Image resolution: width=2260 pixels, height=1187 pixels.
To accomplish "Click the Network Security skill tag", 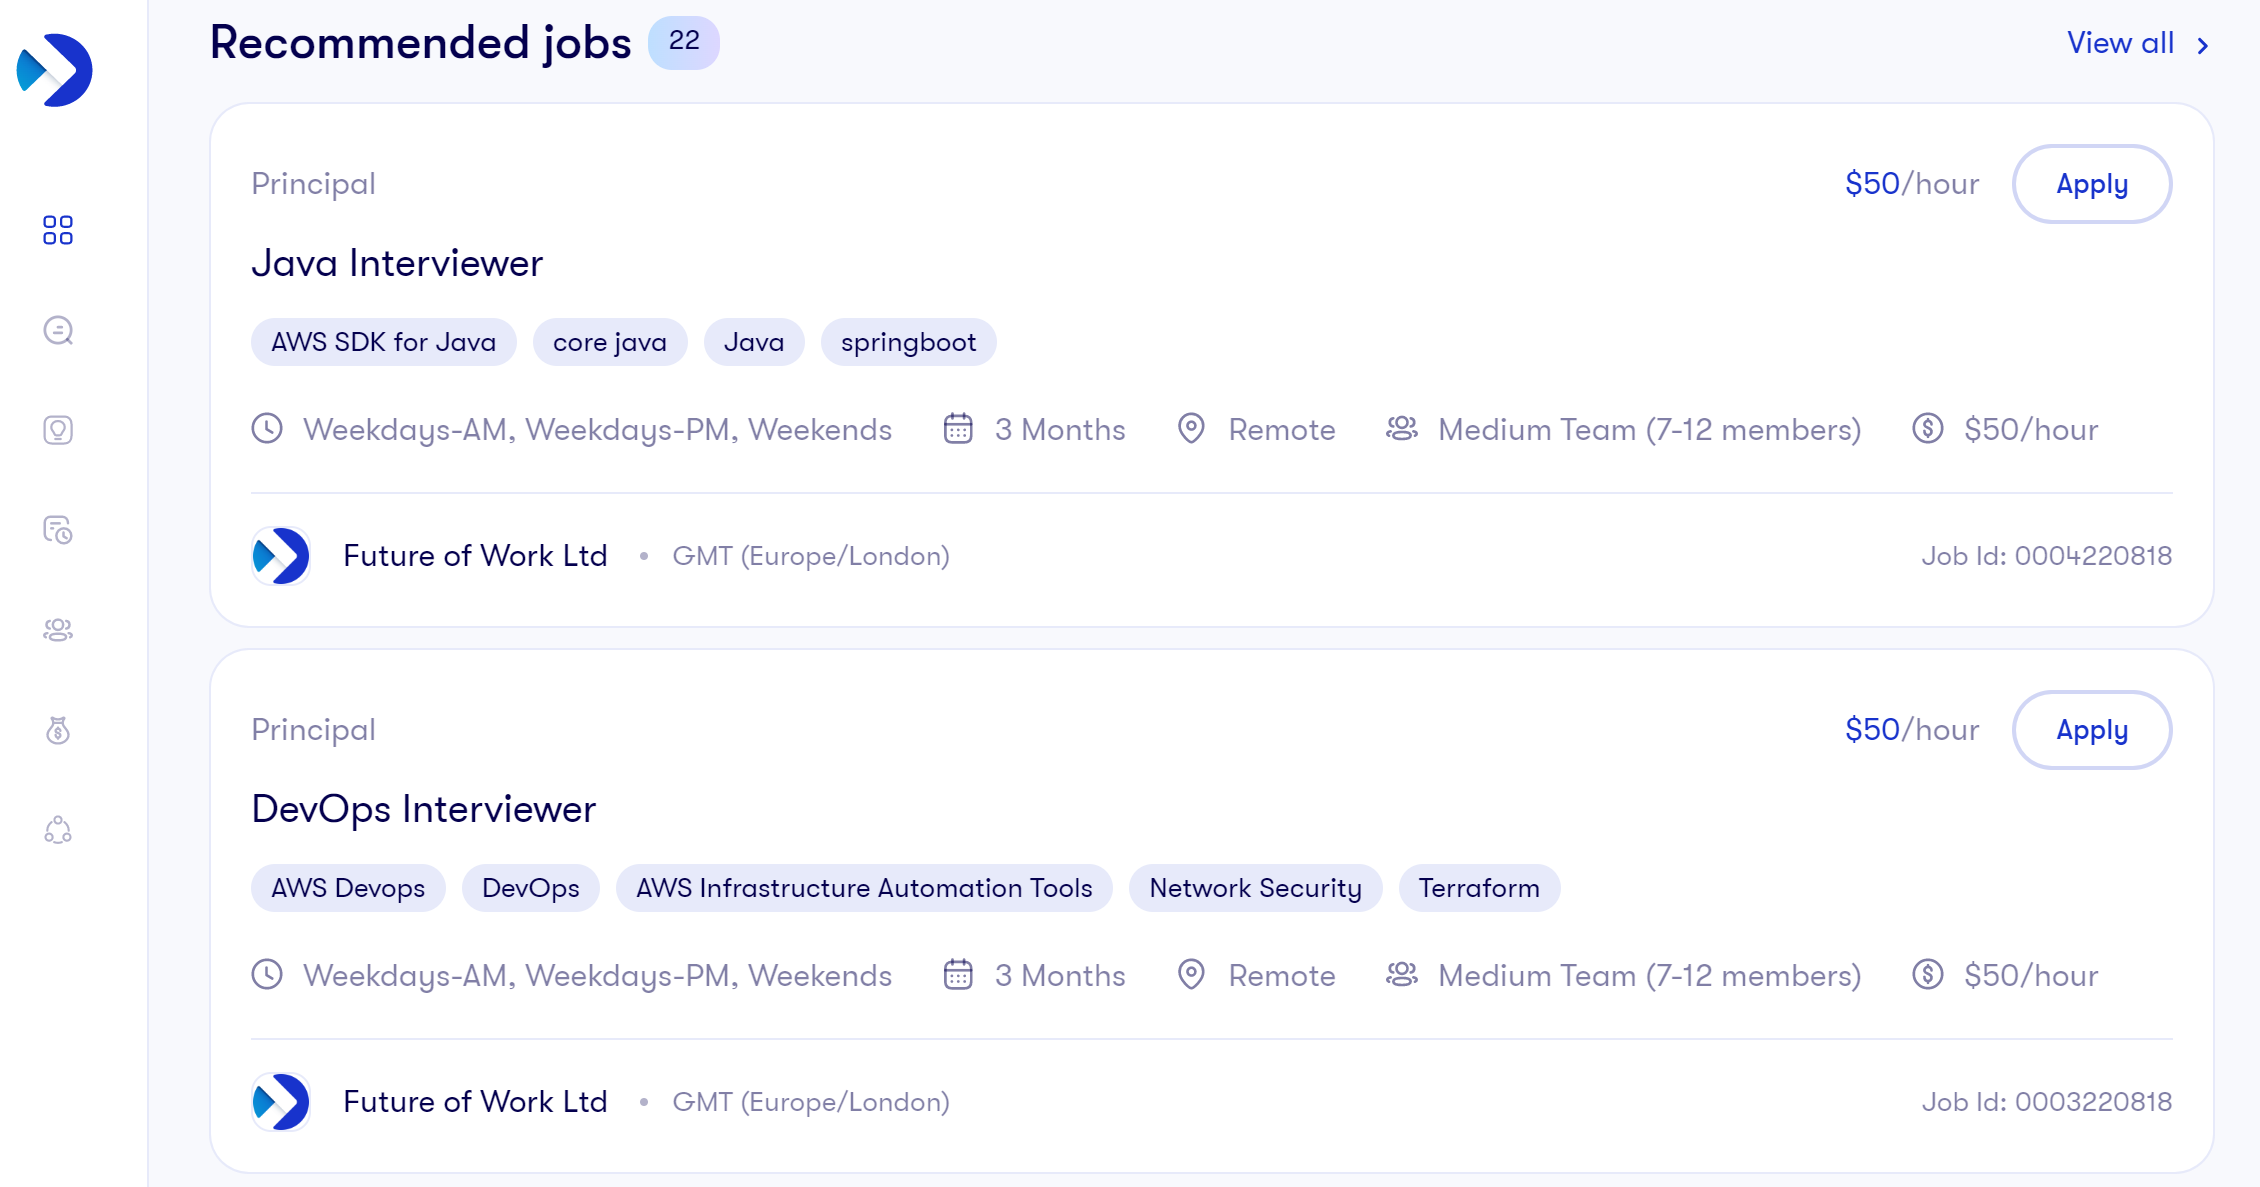I will tap(1255, 889).
